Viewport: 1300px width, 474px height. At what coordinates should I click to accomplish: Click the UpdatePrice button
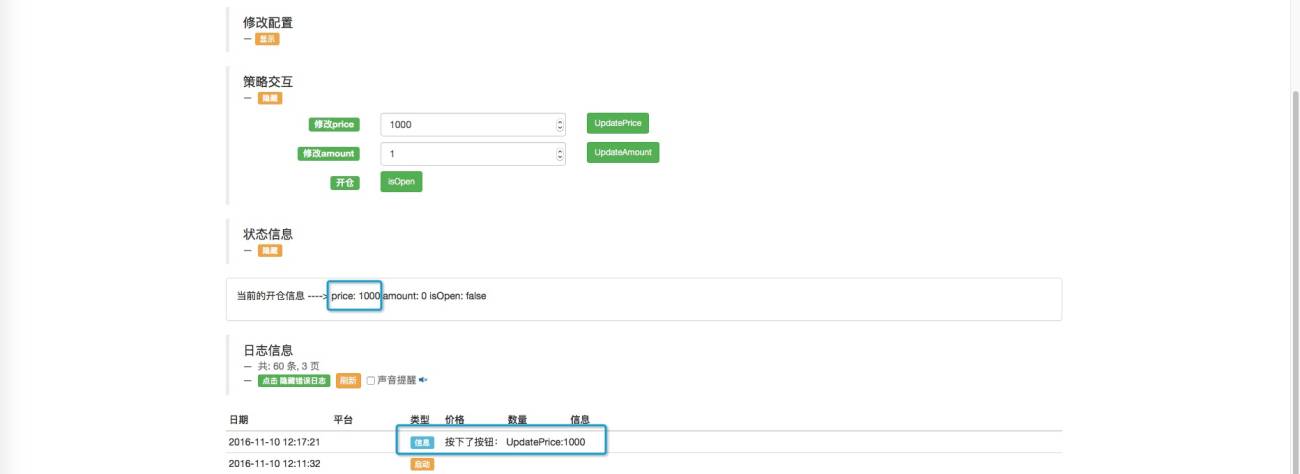[x=617, y=123]
